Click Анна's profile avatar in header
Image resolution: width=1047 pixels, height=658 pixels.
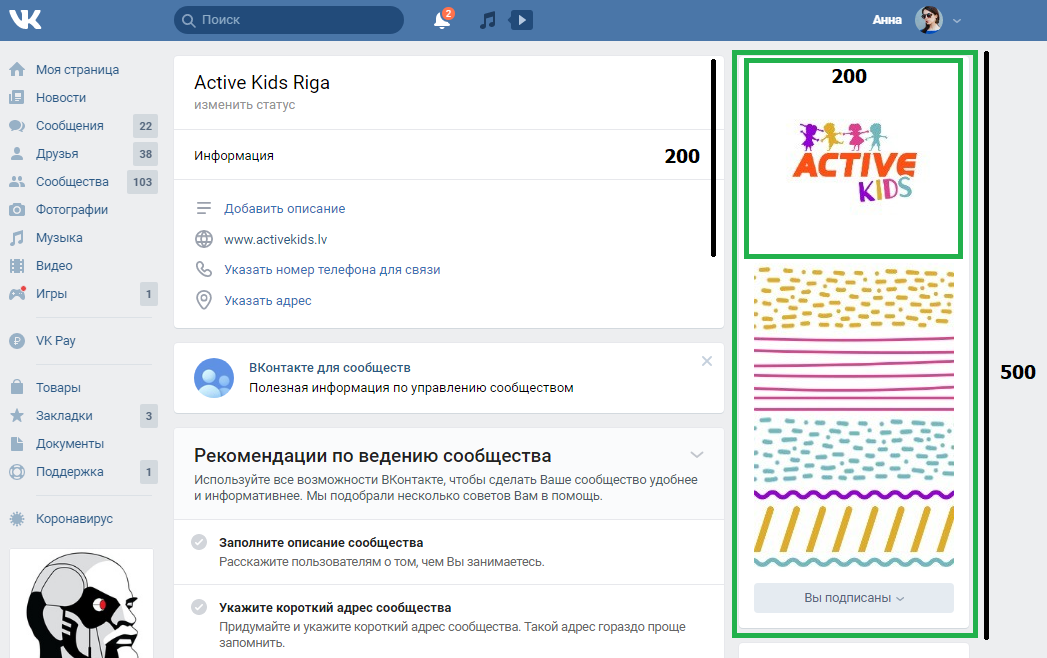click(928, 20)
